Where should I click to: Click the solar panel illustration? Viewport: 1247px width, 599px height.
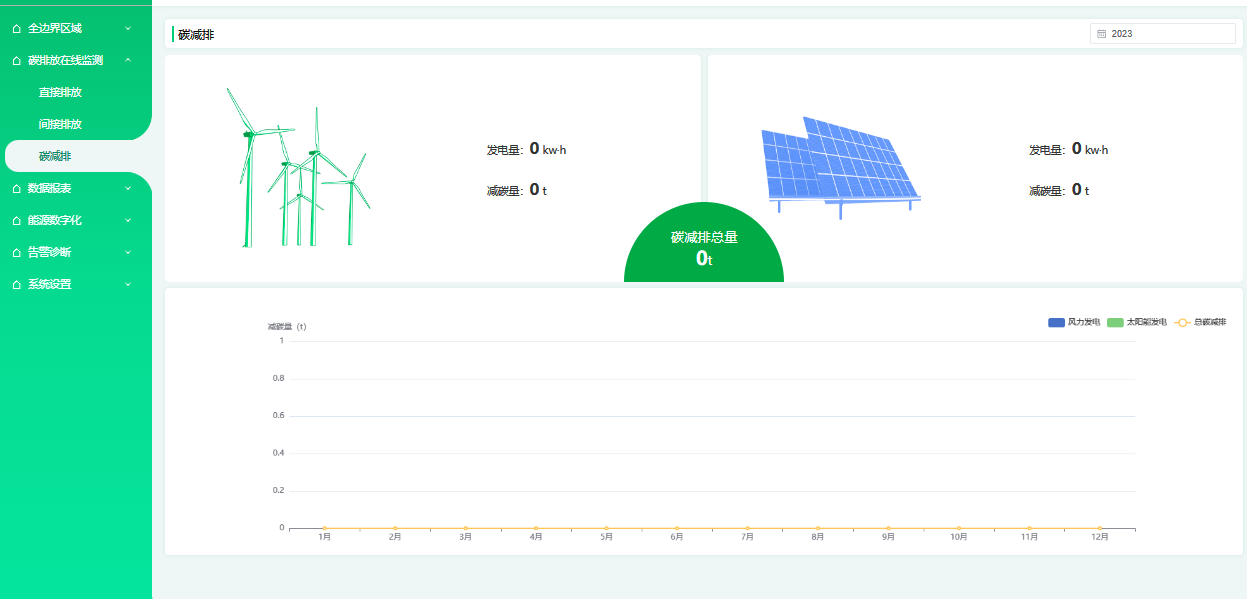pyautogui.click(x=838, y=165)
